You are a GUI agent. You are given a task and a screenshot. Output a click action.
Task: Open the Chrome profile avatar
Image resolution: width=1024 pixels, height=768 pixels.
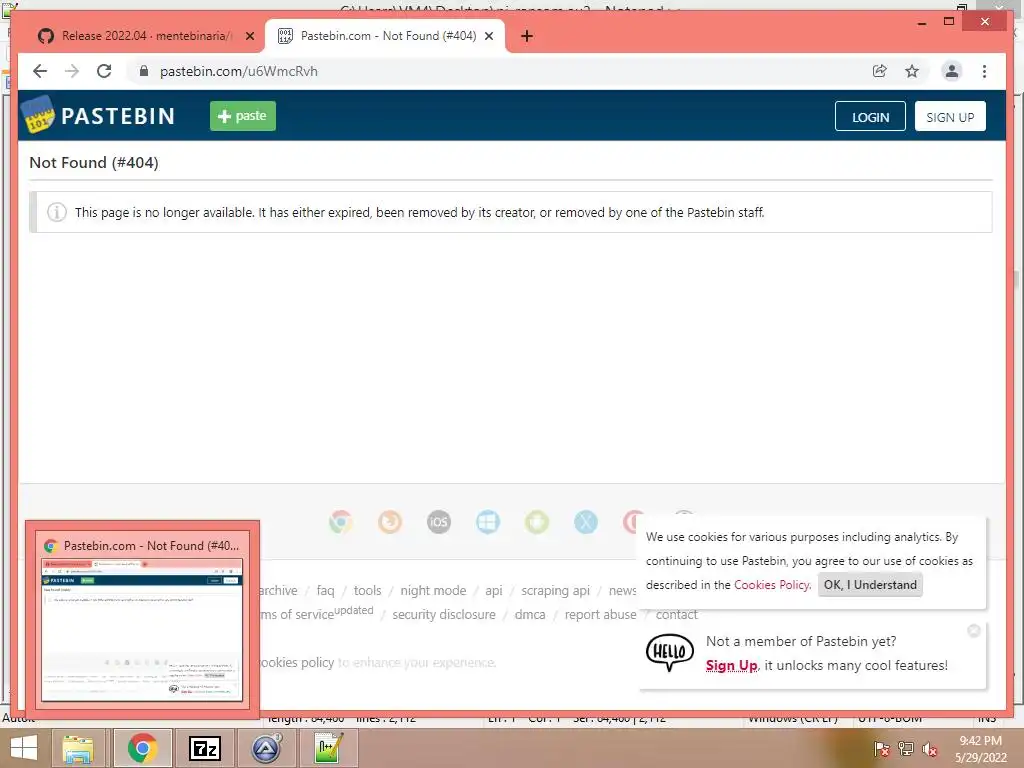click(952, 71)
